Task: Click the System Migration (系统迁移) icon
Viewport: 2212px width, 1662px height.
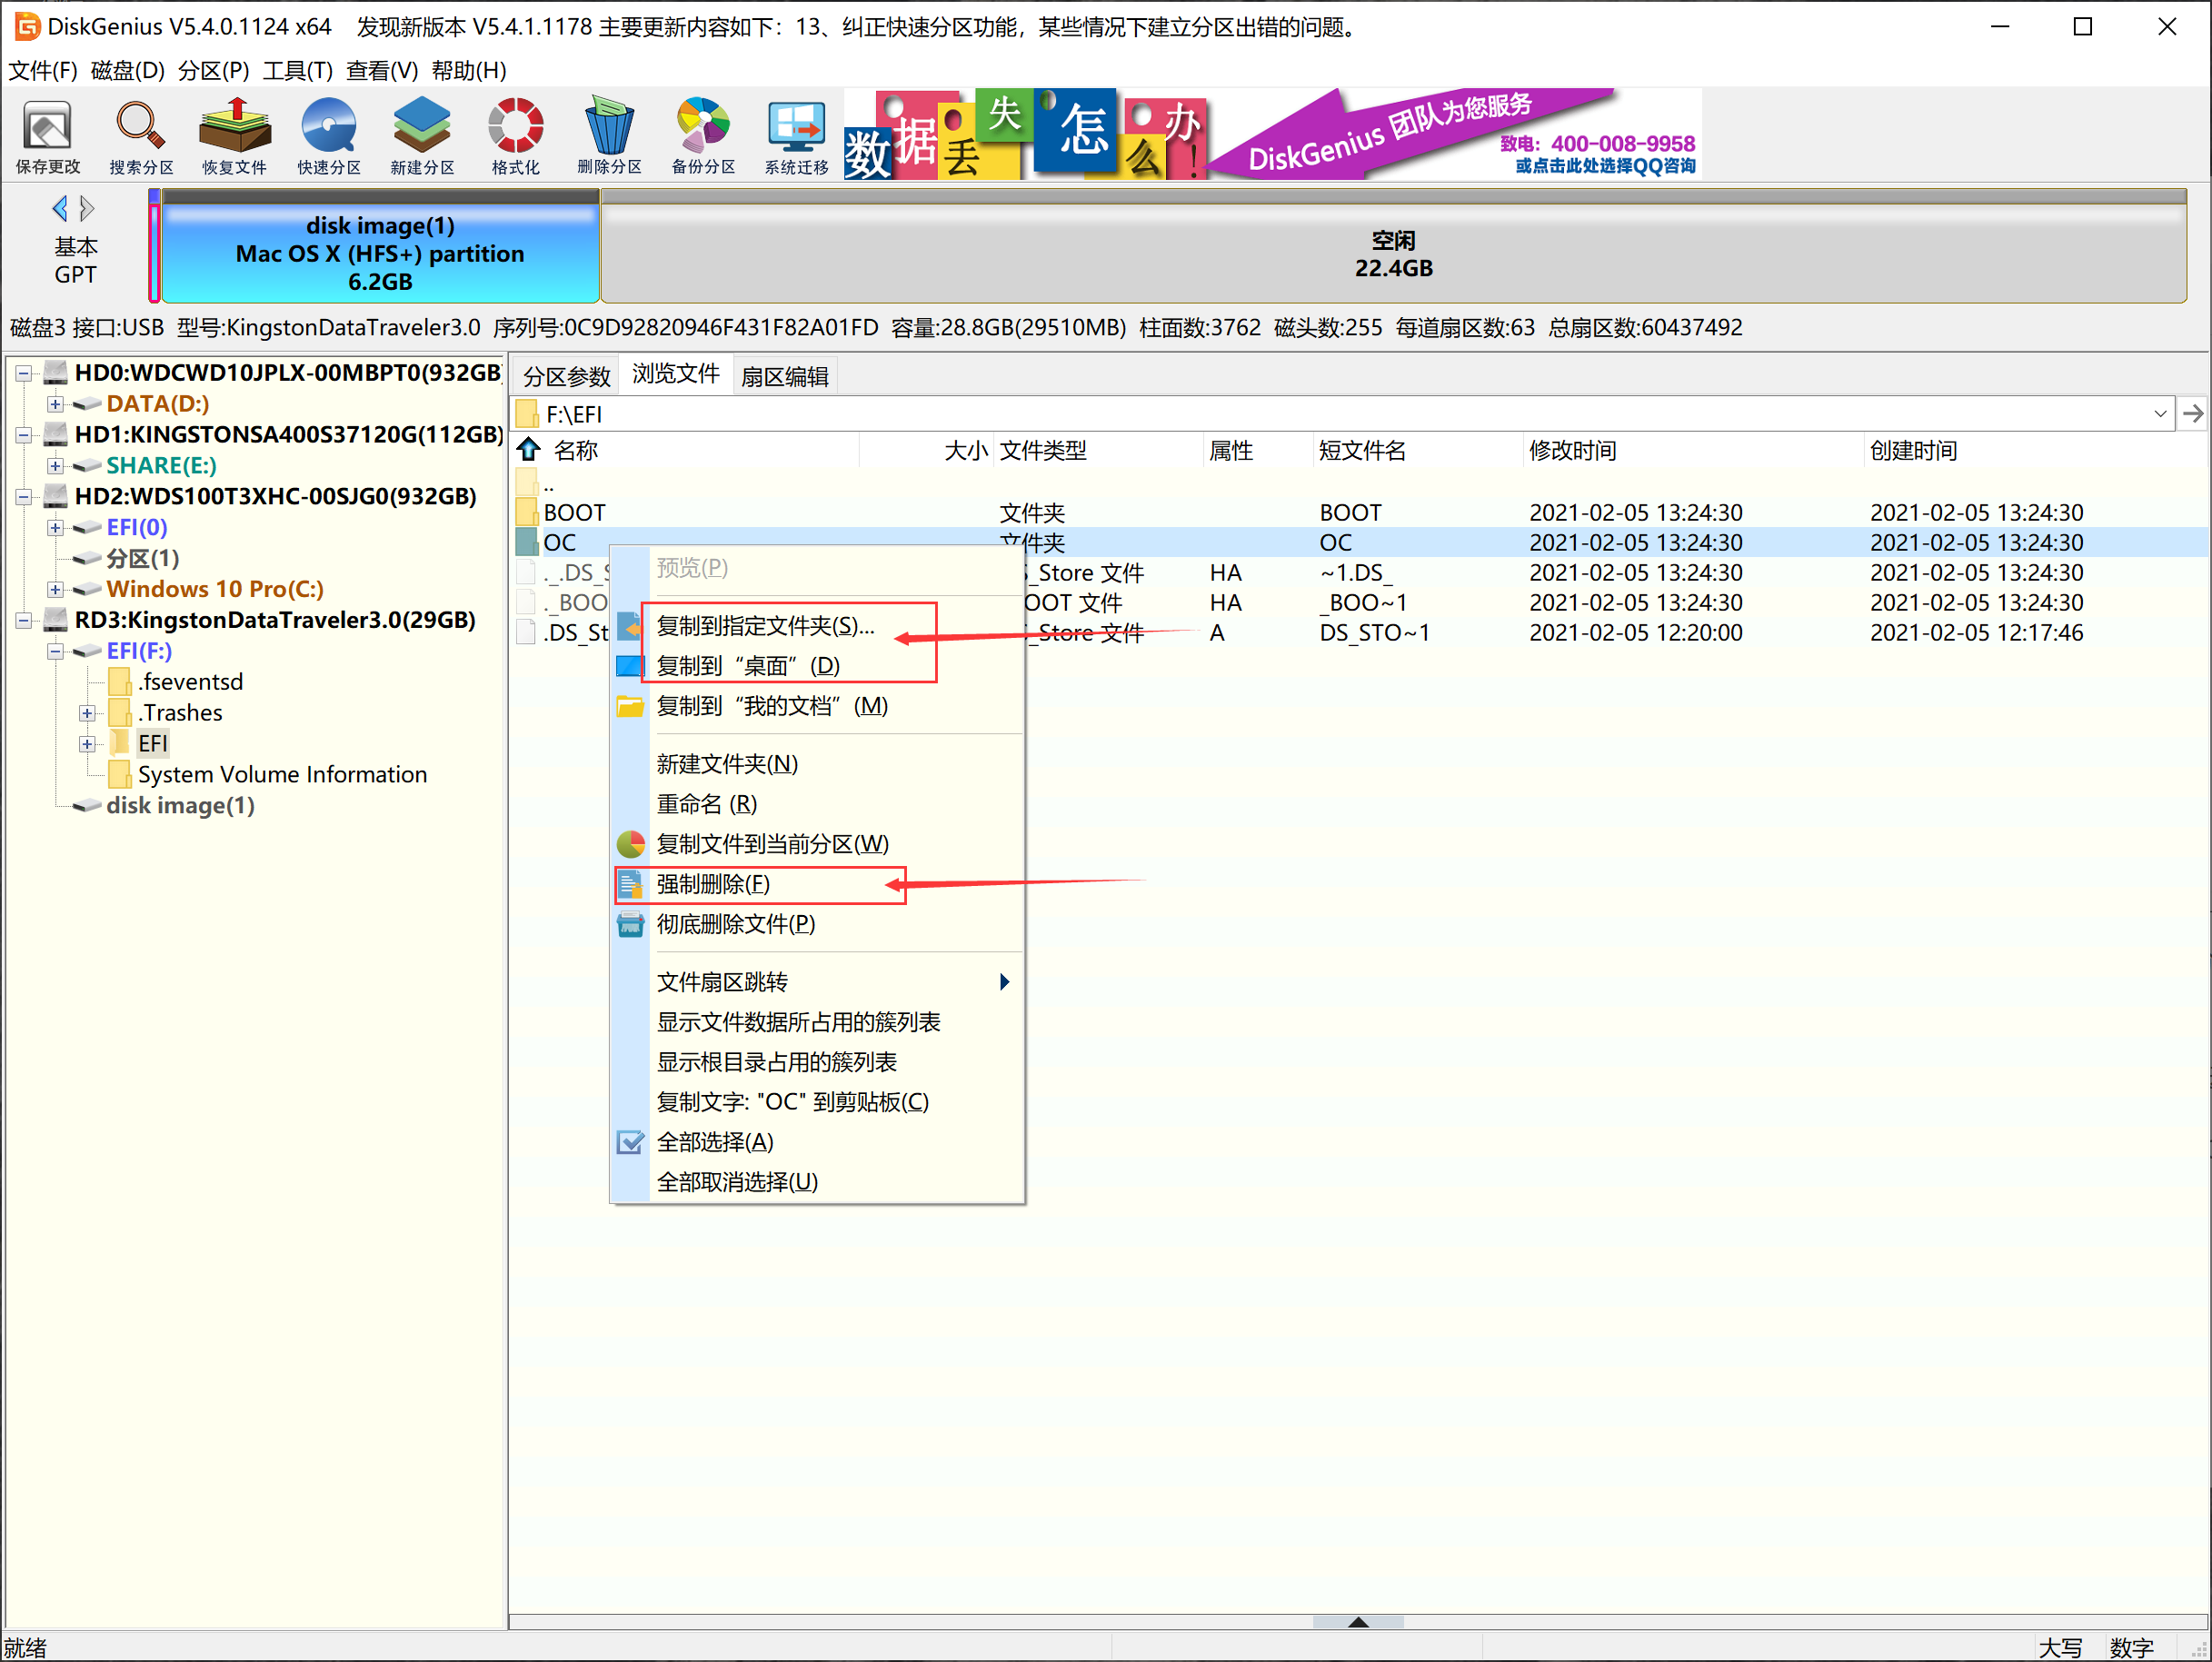Action: point(797,137)
